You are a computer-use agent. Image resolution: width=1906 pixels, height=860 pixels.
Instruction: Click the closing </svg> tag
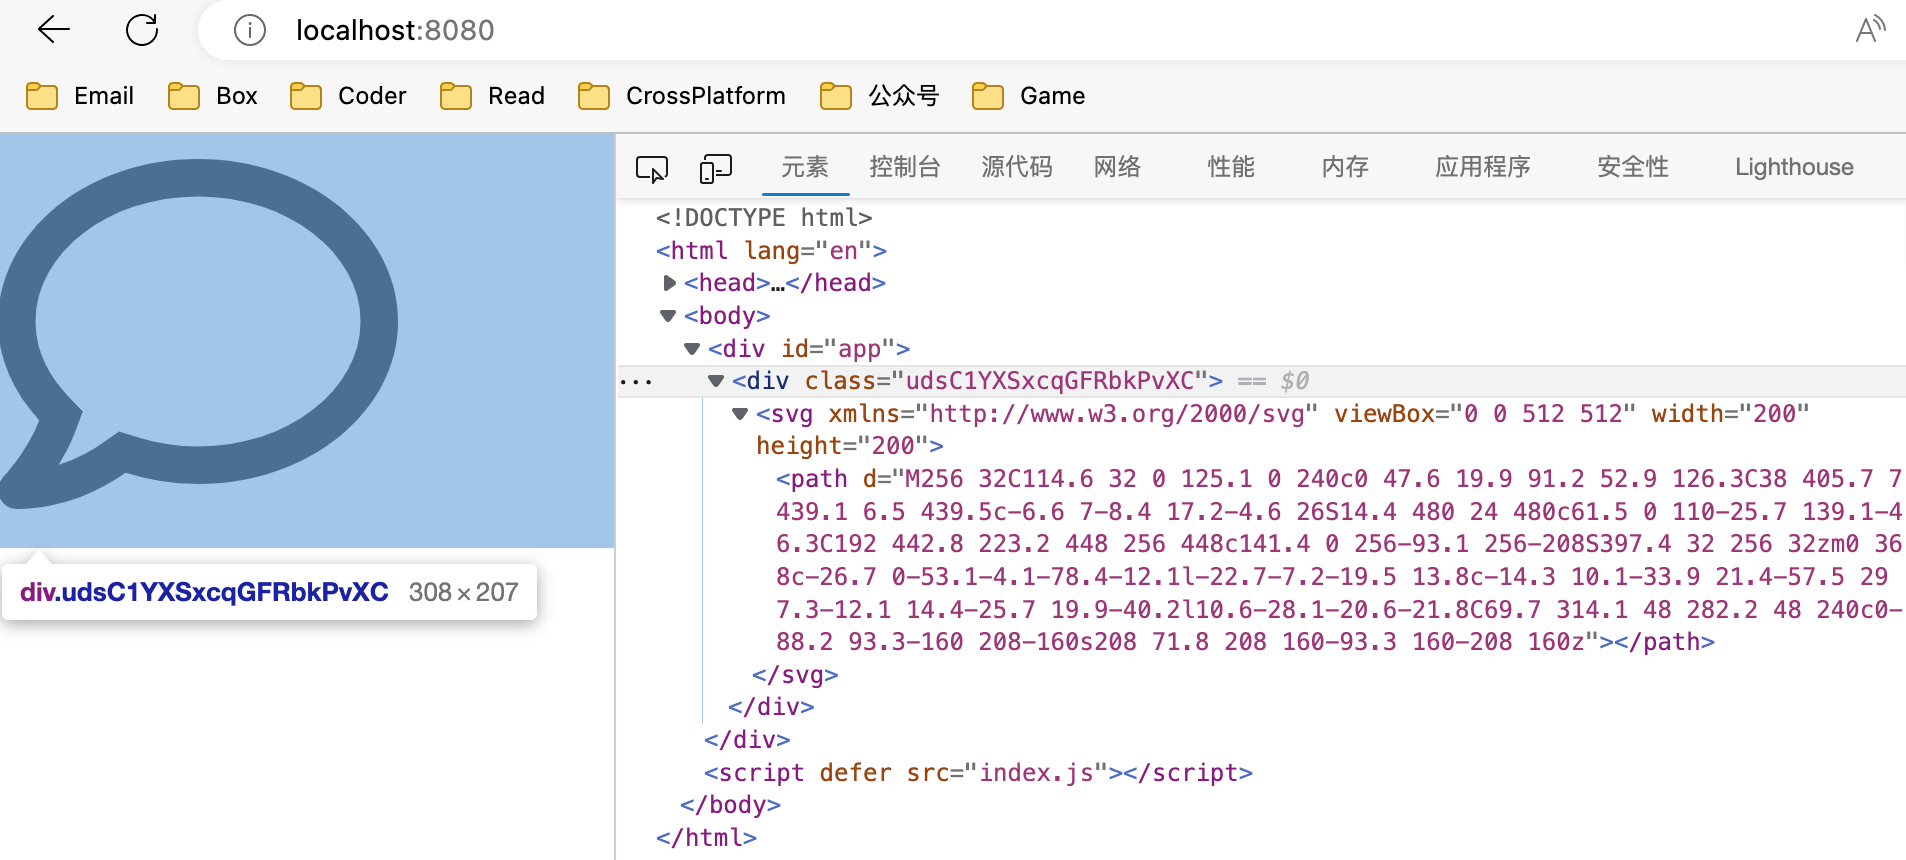[x=795, y=675]
